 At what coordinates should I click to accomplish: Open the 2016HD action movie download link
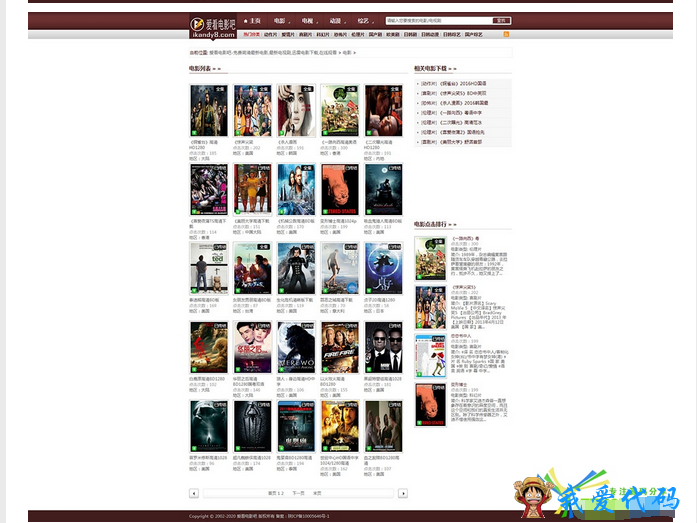coord(453,84)
